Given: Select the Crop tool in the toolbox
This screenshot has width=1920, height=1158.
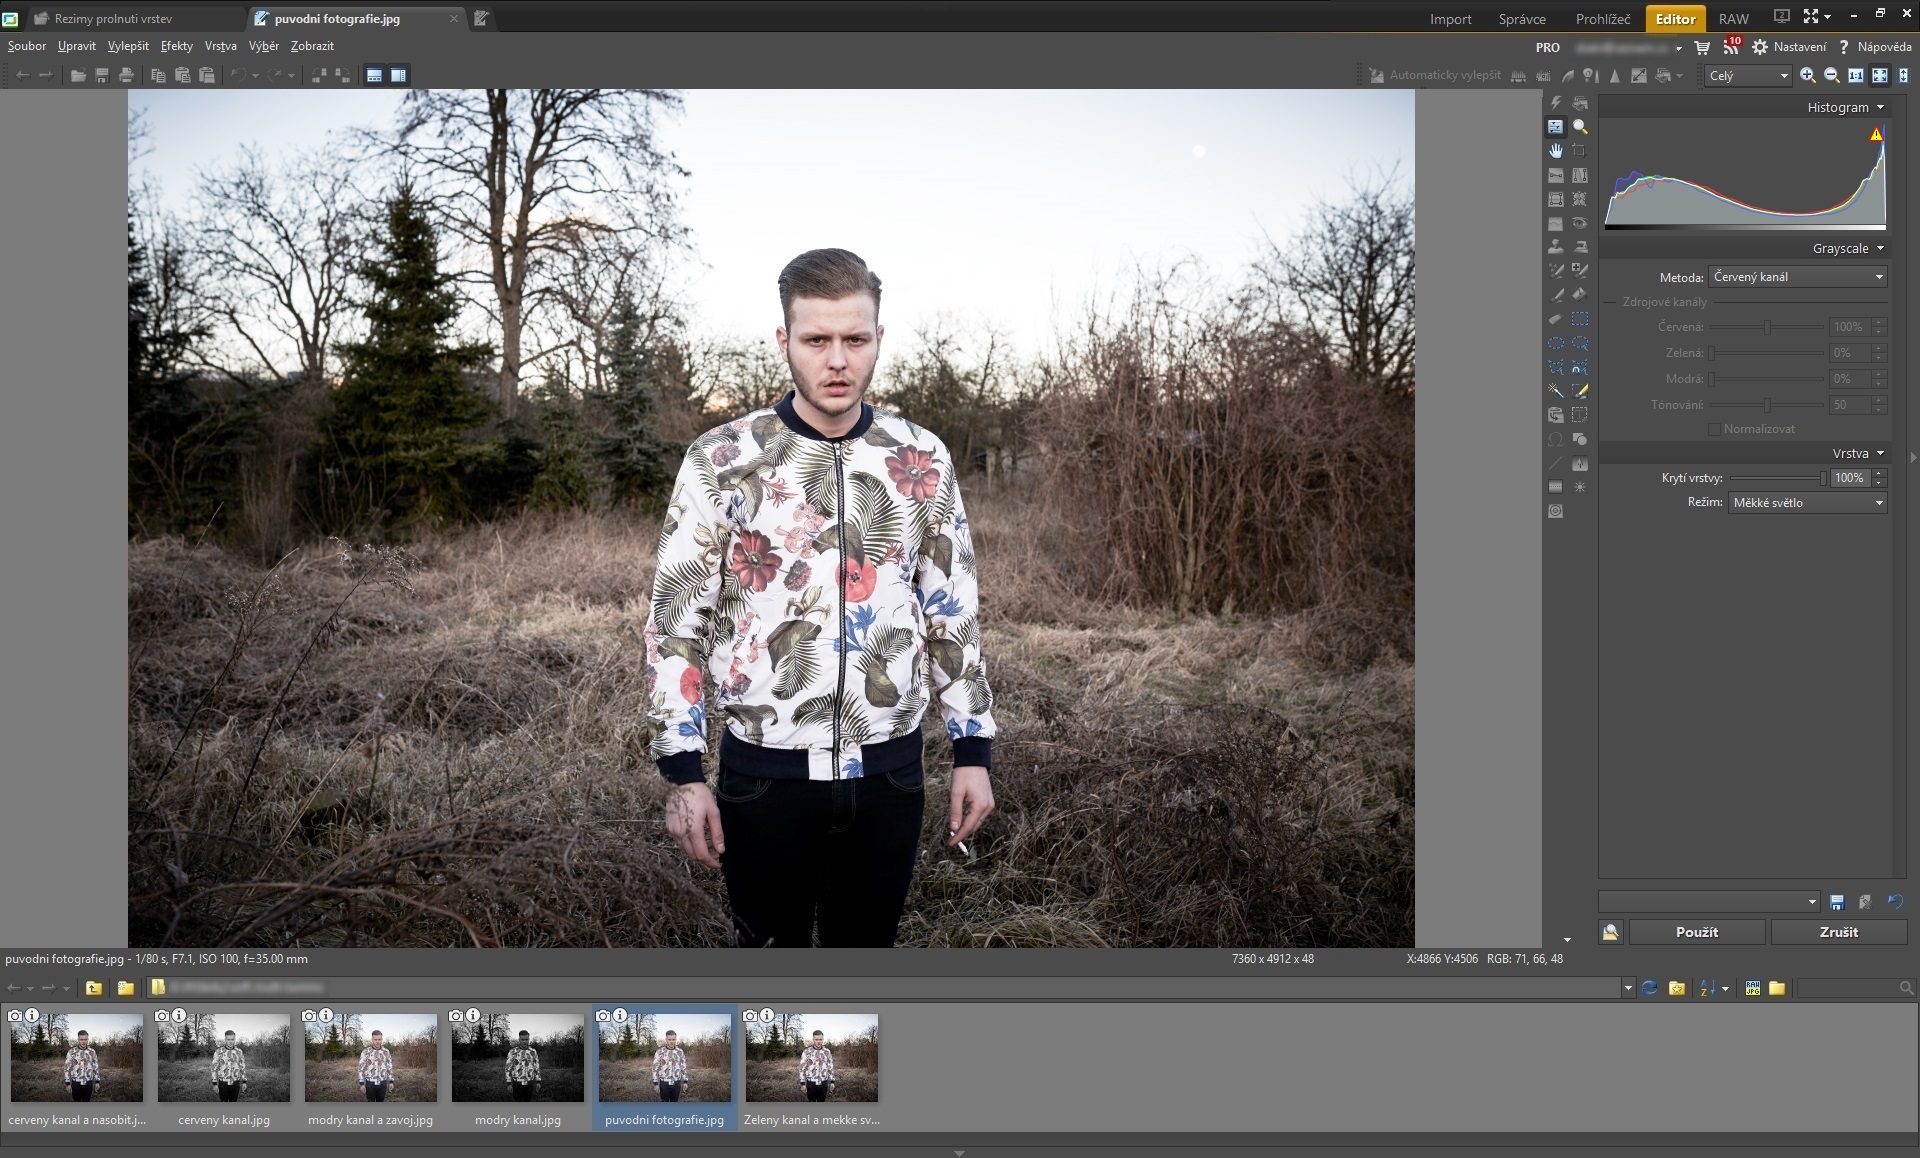Looking at the screenshot, I should click(1579, 151).
